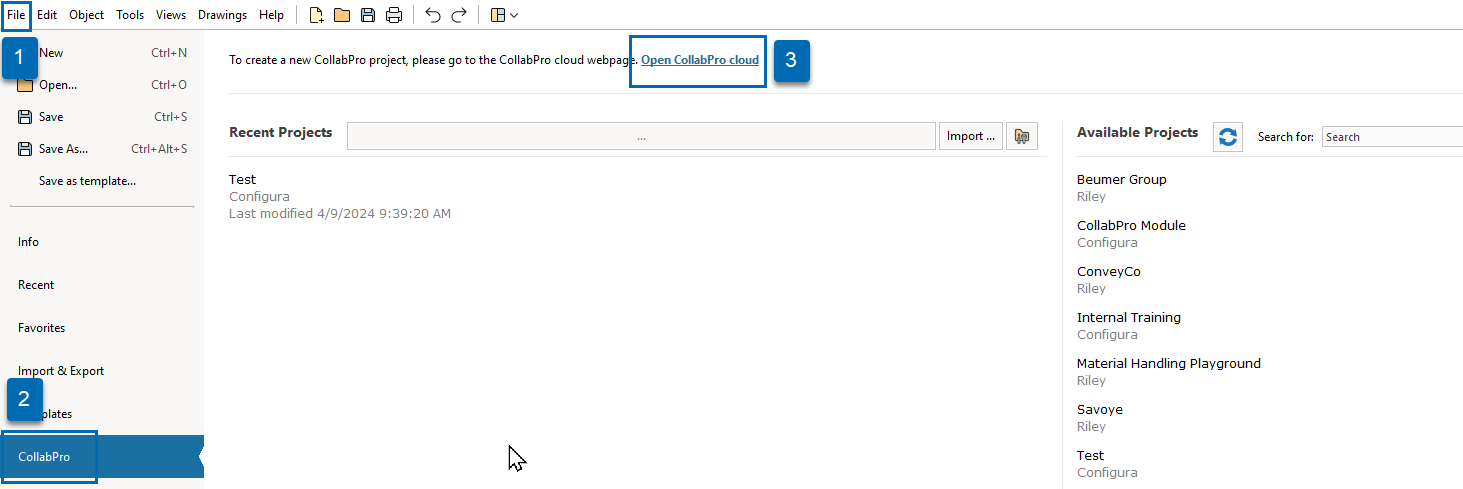Viewport: 1463px width, 489px height.
Task: Select the Info sidebar tab
Action: (102, 242)
